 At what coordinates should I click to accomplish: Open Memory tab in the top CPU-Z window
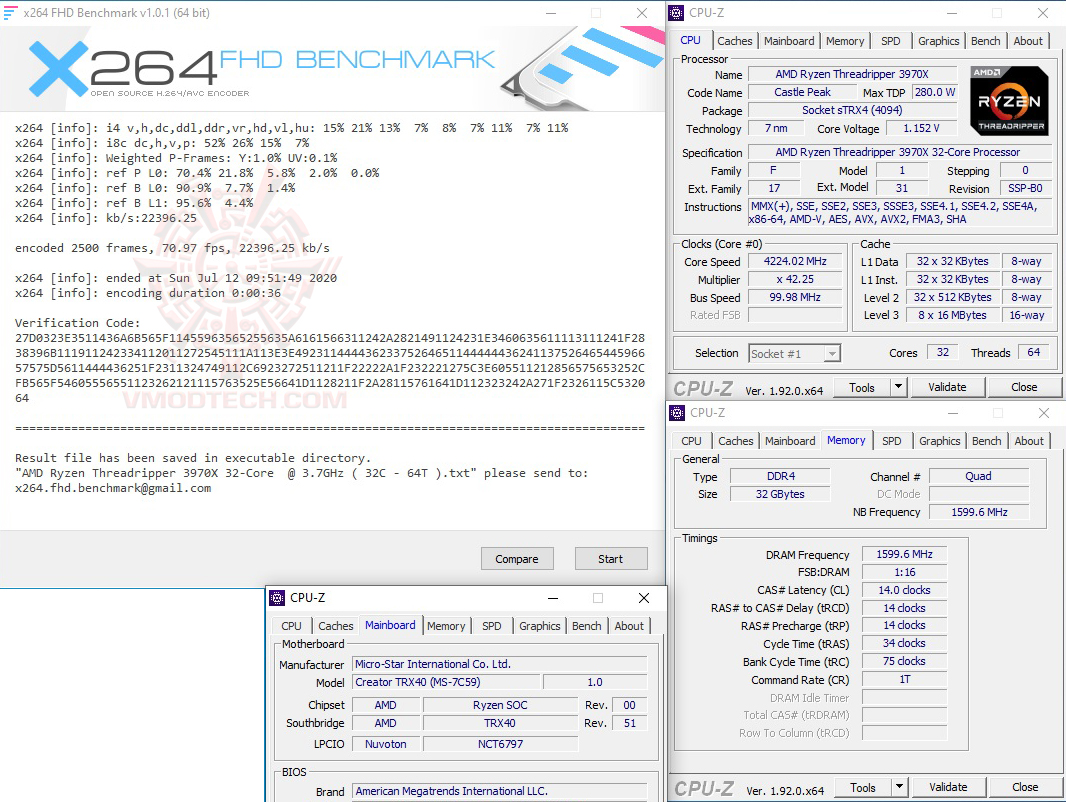(845, 41)
